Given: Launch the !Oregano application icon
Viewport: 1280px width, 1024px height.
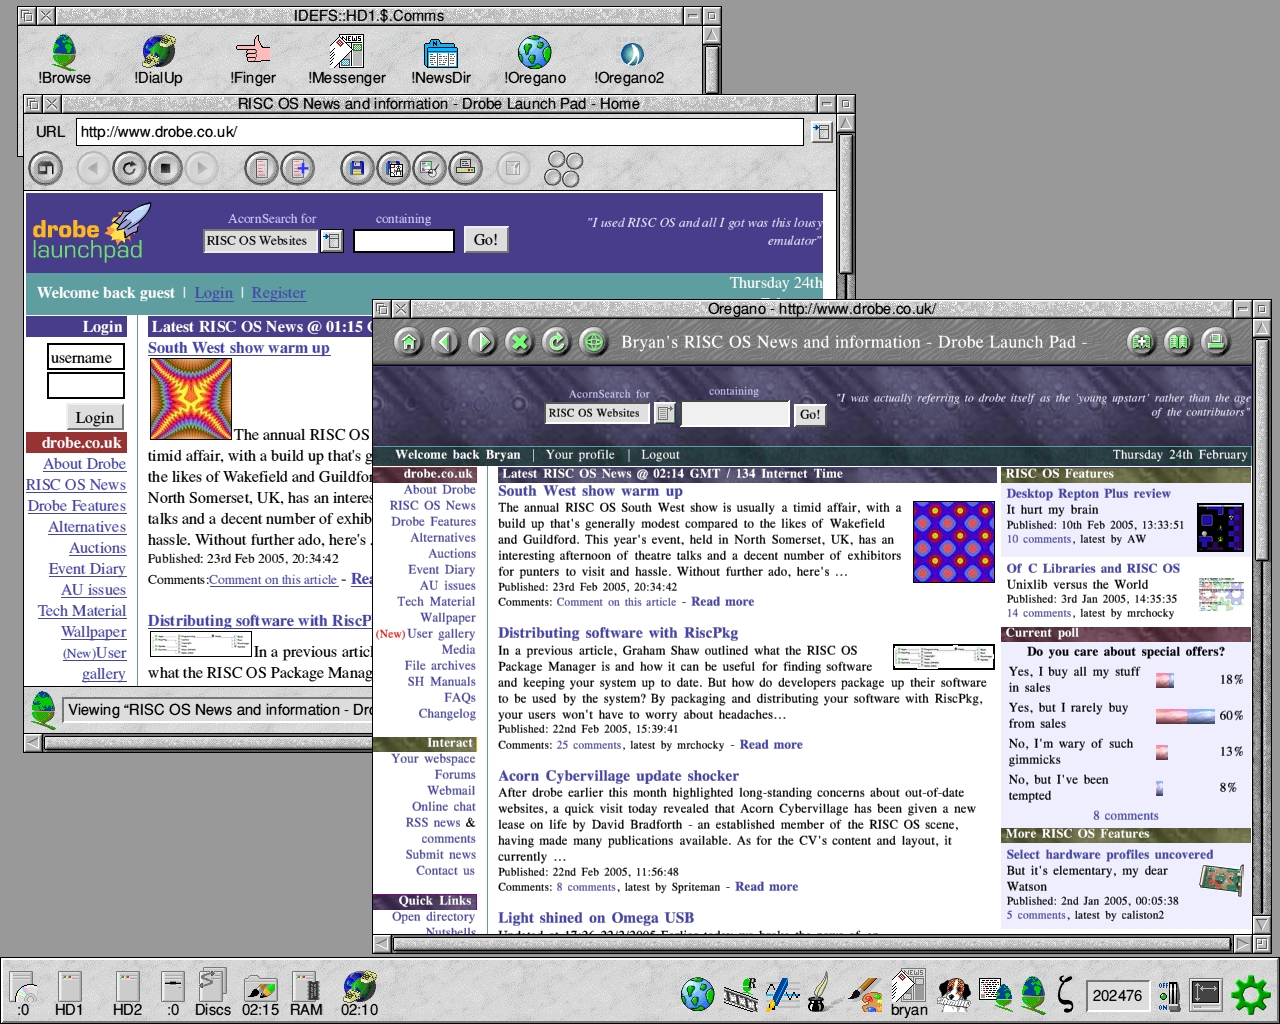Looking at the screenshot, I should pos(535,59).
